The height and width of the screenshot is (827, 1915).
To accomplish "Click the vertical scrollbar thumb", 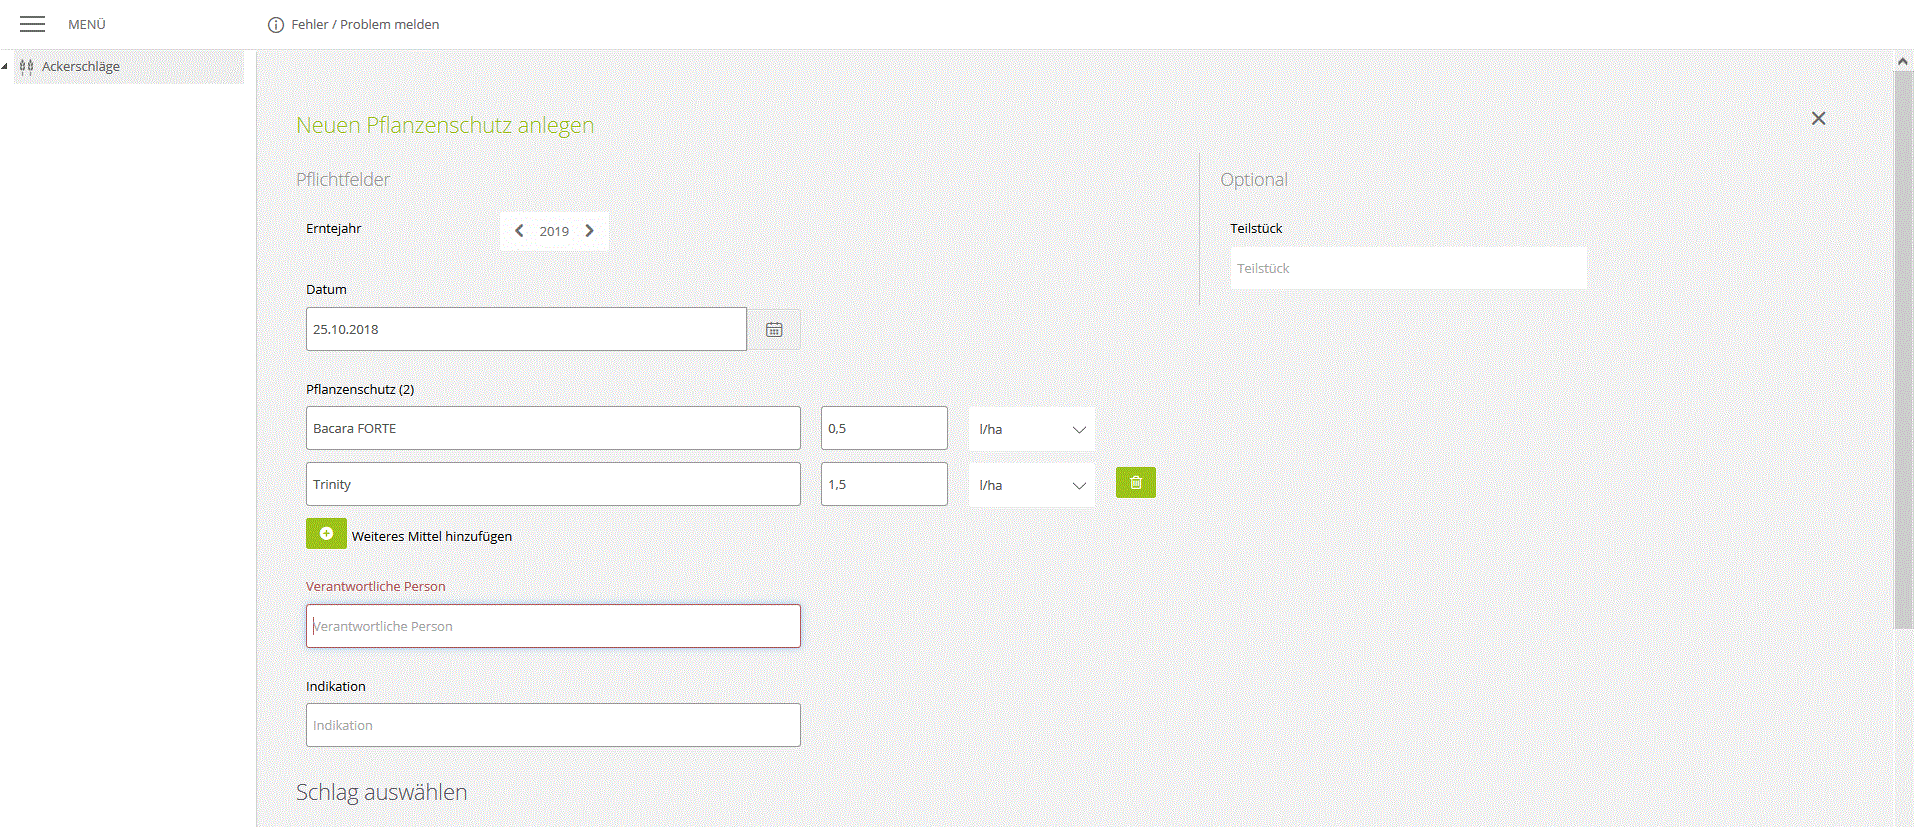I will point(1903,350).
